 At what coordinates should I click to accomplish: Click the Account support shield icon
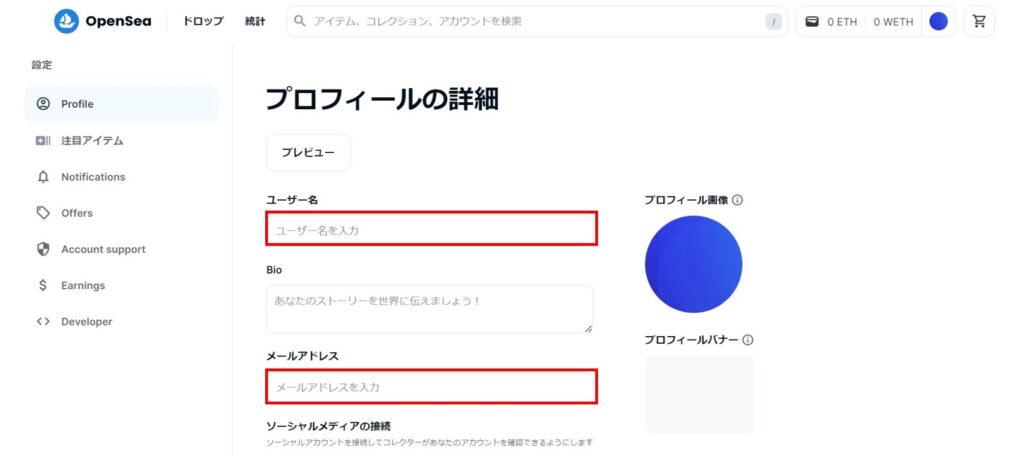tap(43, 249)
